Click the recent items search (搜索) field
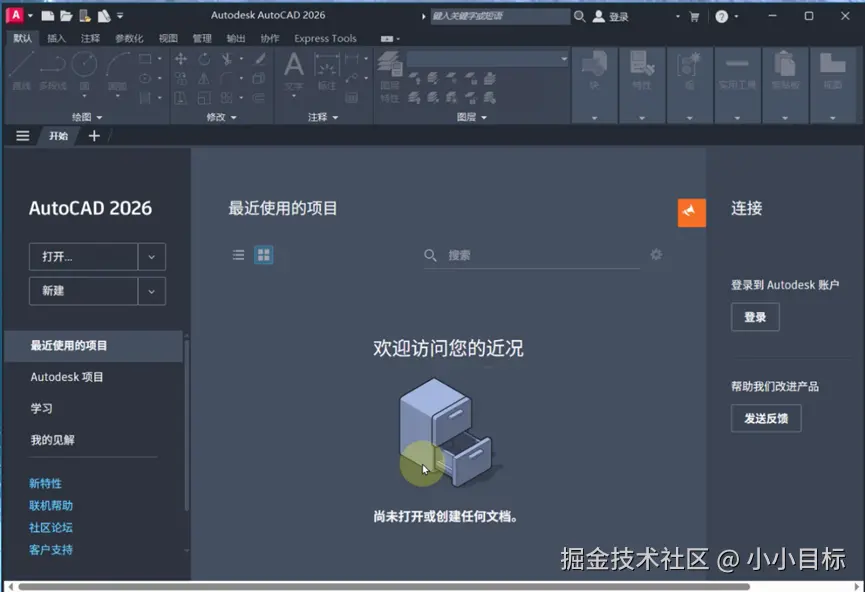This screenshot has height=592, width=865. click(x=532, y=255)
